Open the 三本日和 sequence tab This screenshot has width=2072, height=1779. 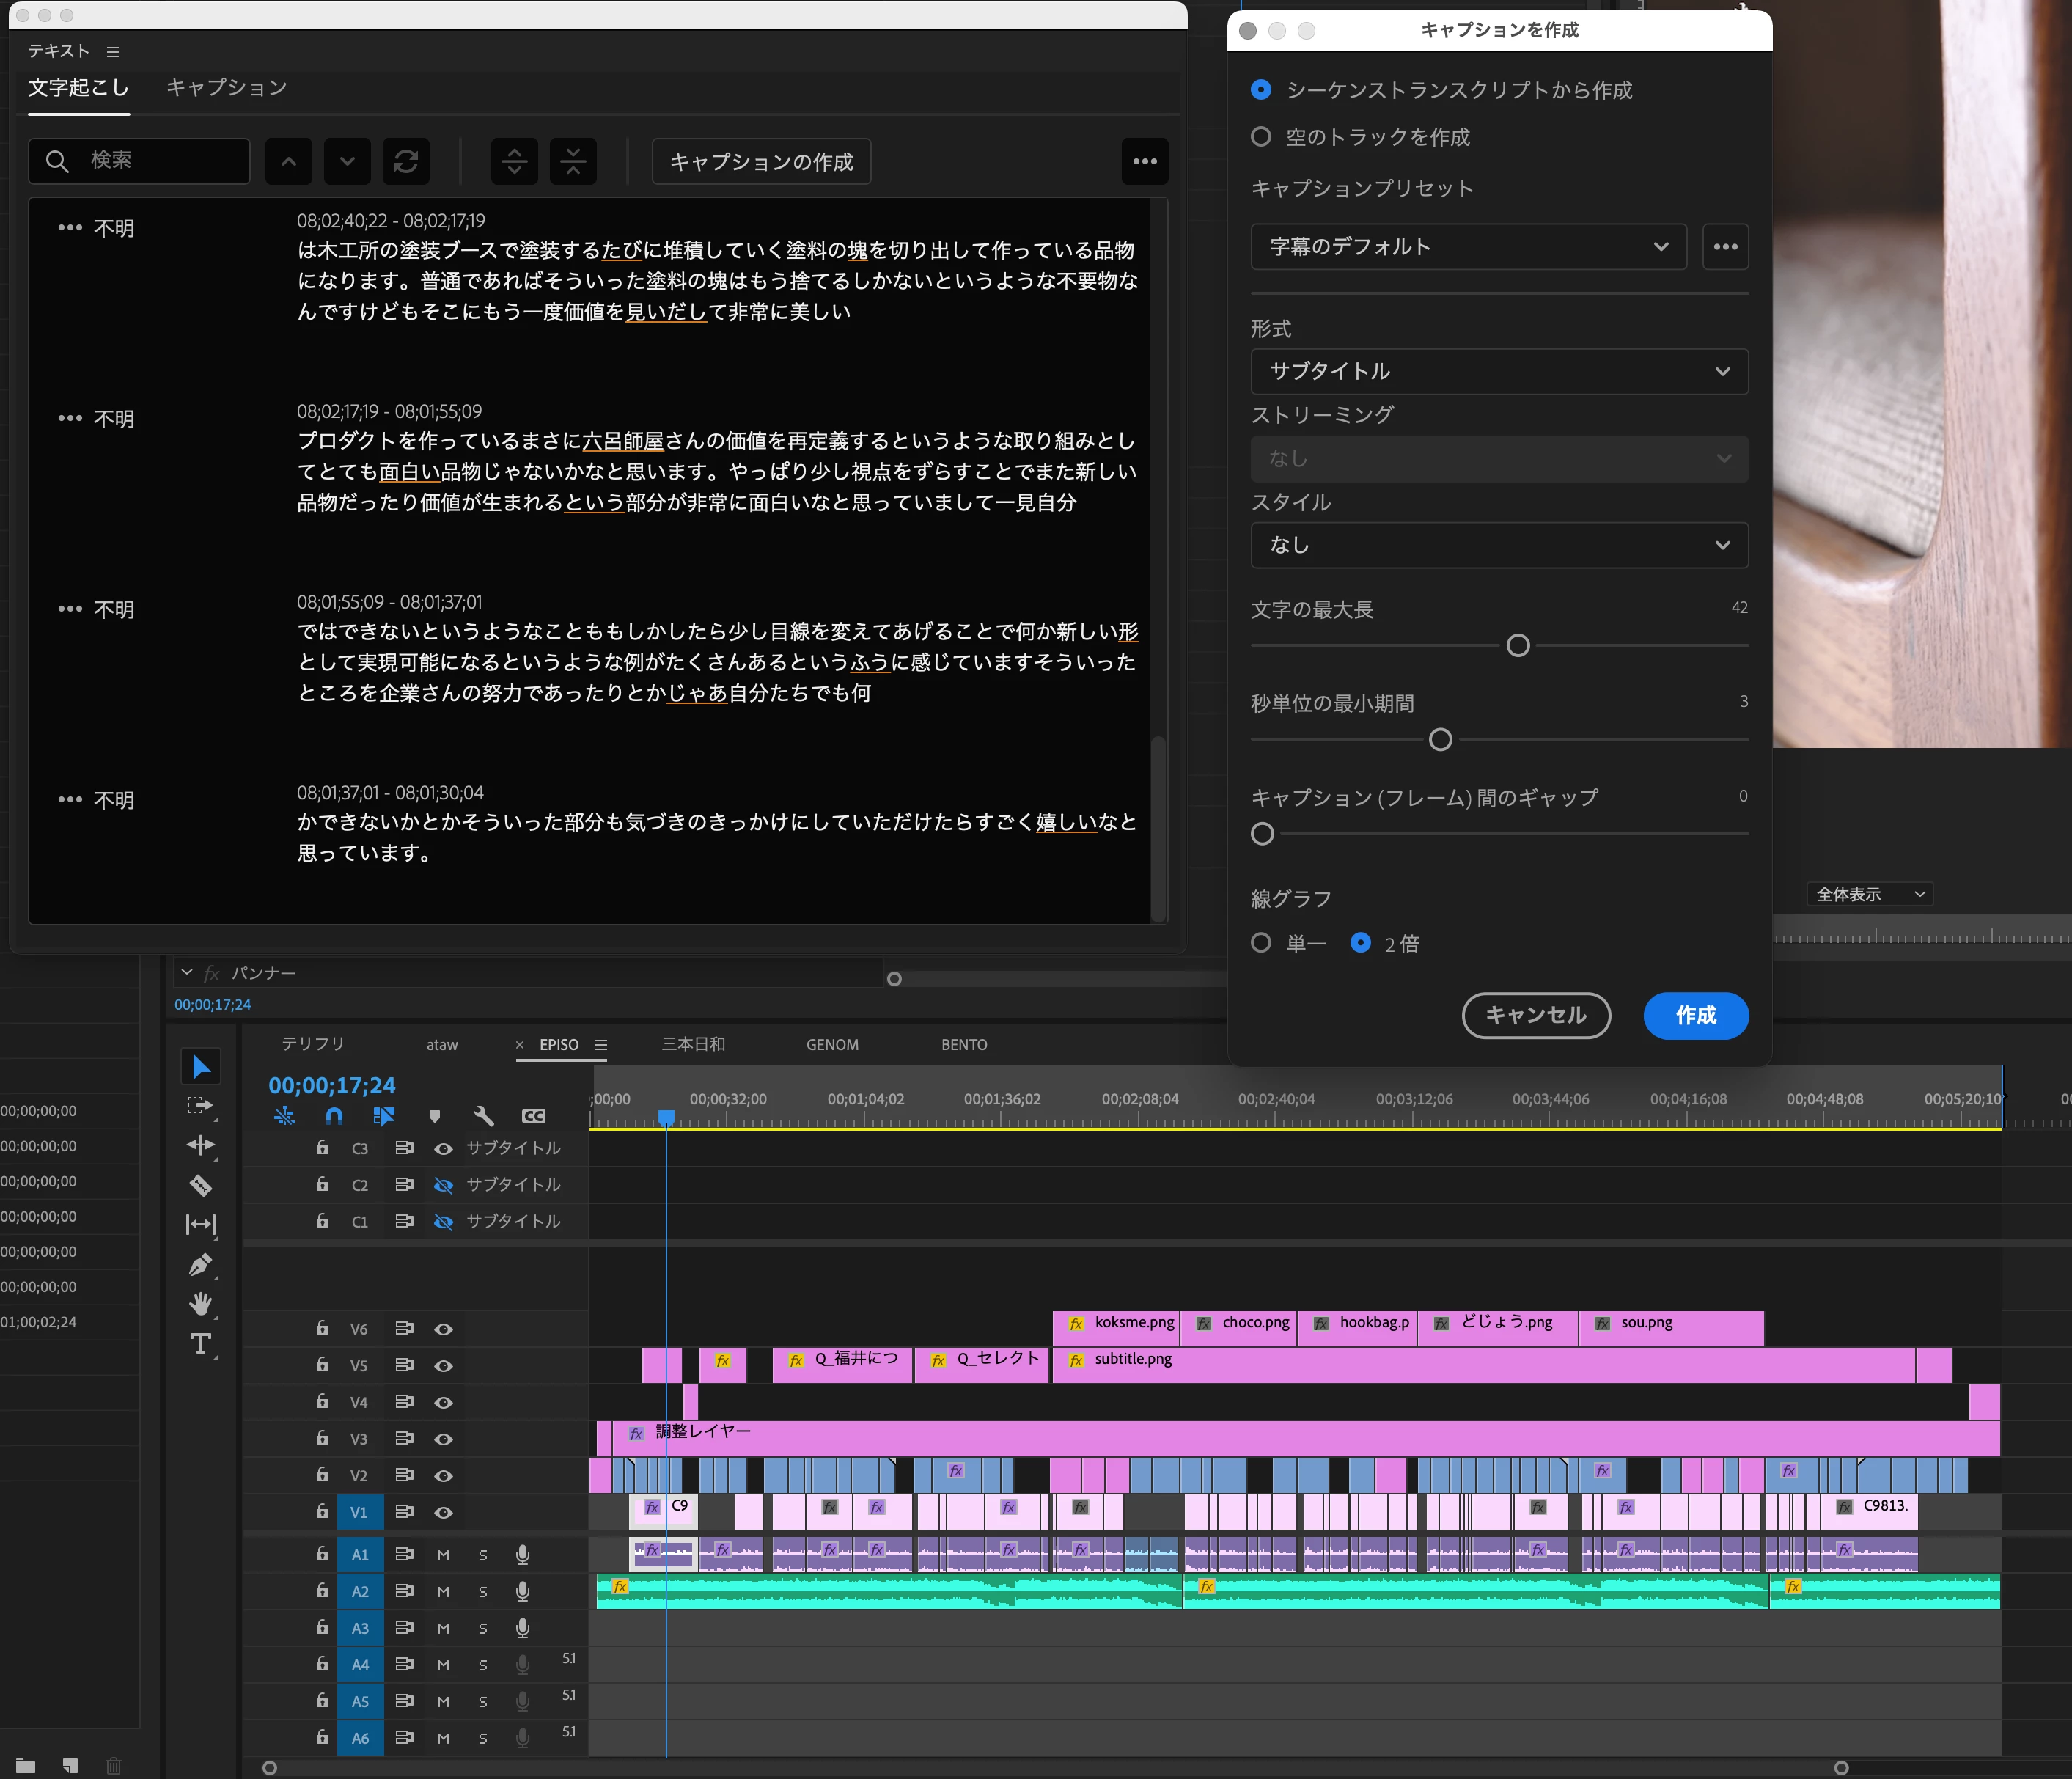tap(693, 1044)
